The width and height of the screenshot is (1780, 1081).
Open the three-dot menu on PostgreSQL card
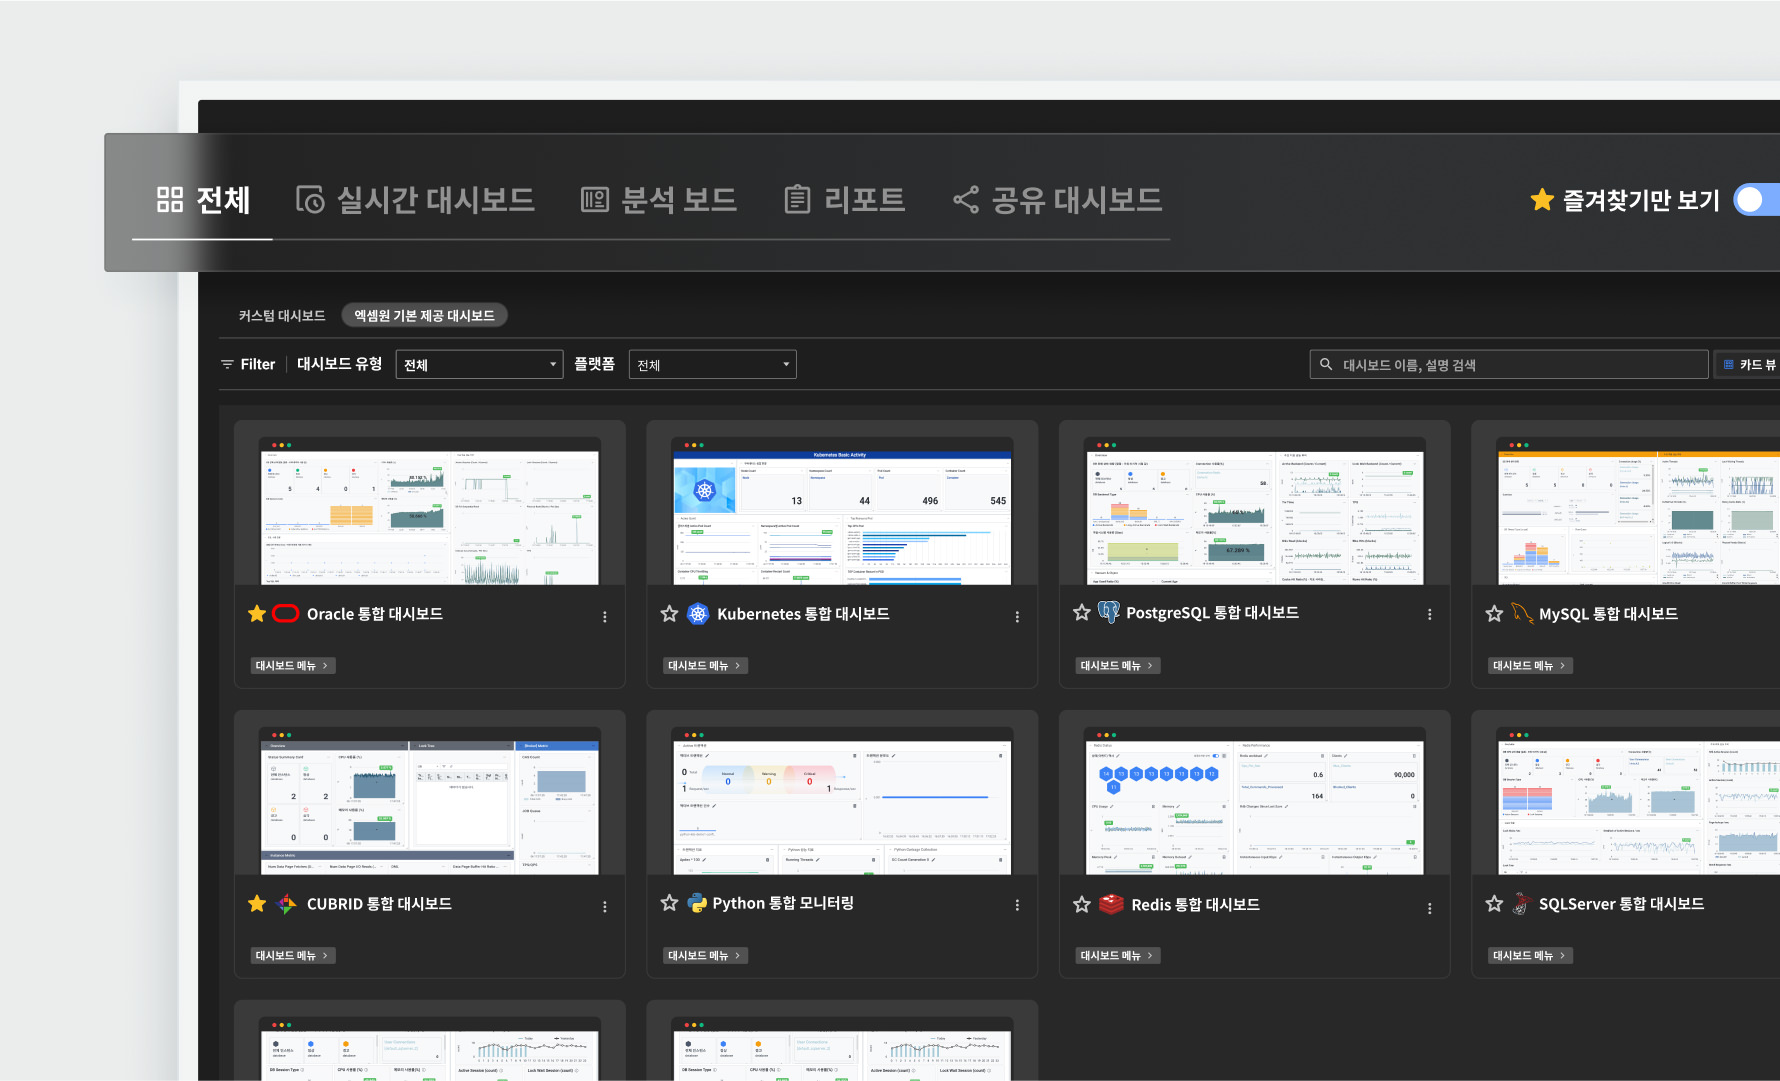[x=1429, y=615]
